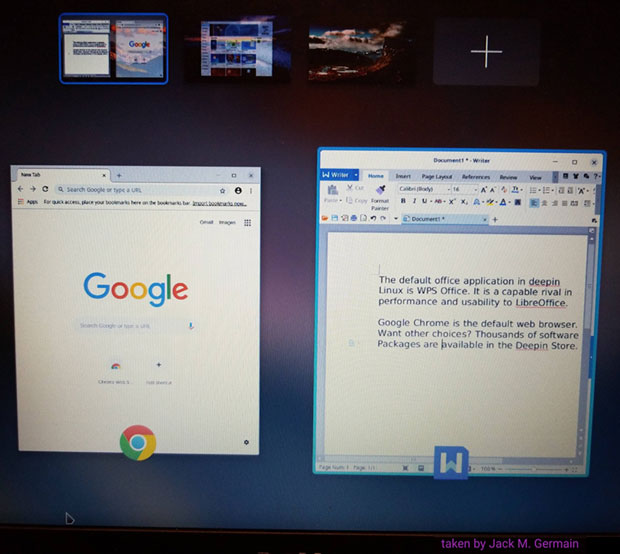The image size is (620, 554).
Task: Click the plus to add a new workspace
Action: point(486,51)
